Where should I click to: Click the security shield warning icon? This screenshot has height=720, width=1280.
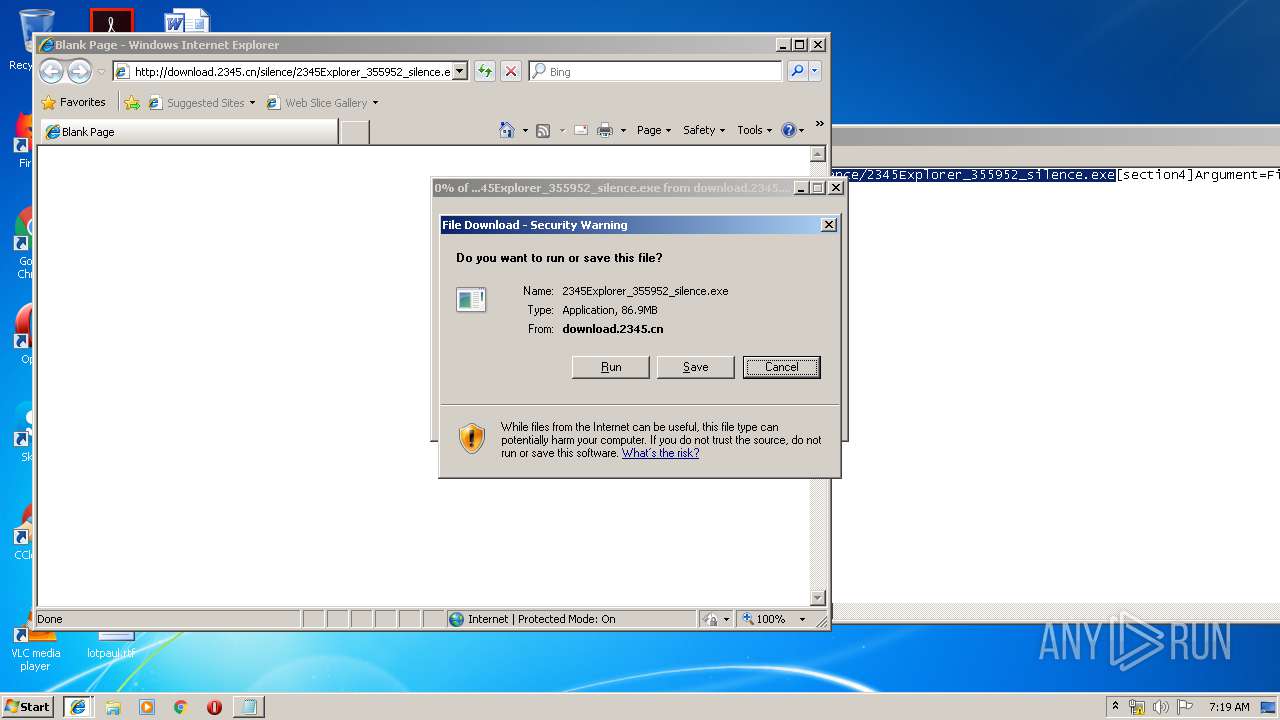pos(472,438)
